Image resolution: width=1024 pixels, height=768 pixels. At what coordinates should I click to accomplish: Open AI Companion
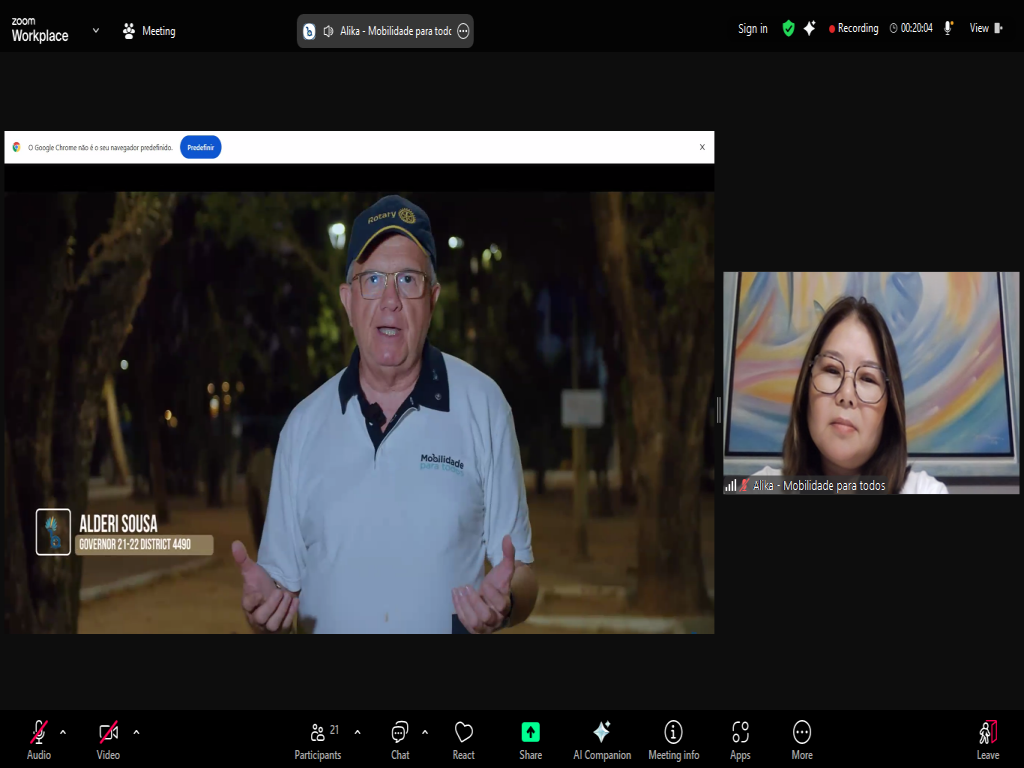click(601, 739)
